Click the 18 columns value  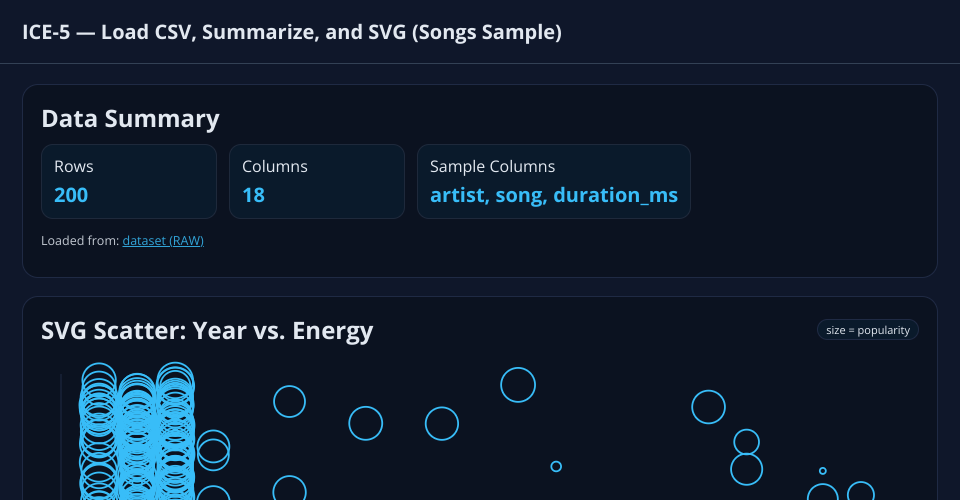[x=254, y=195]
